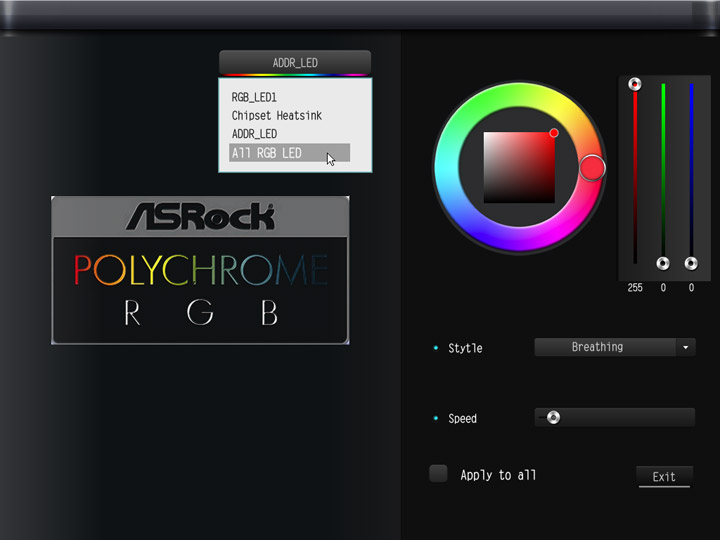Click on the Speed slider track
Screen dimensions: 720x540
tap(615, 417)
